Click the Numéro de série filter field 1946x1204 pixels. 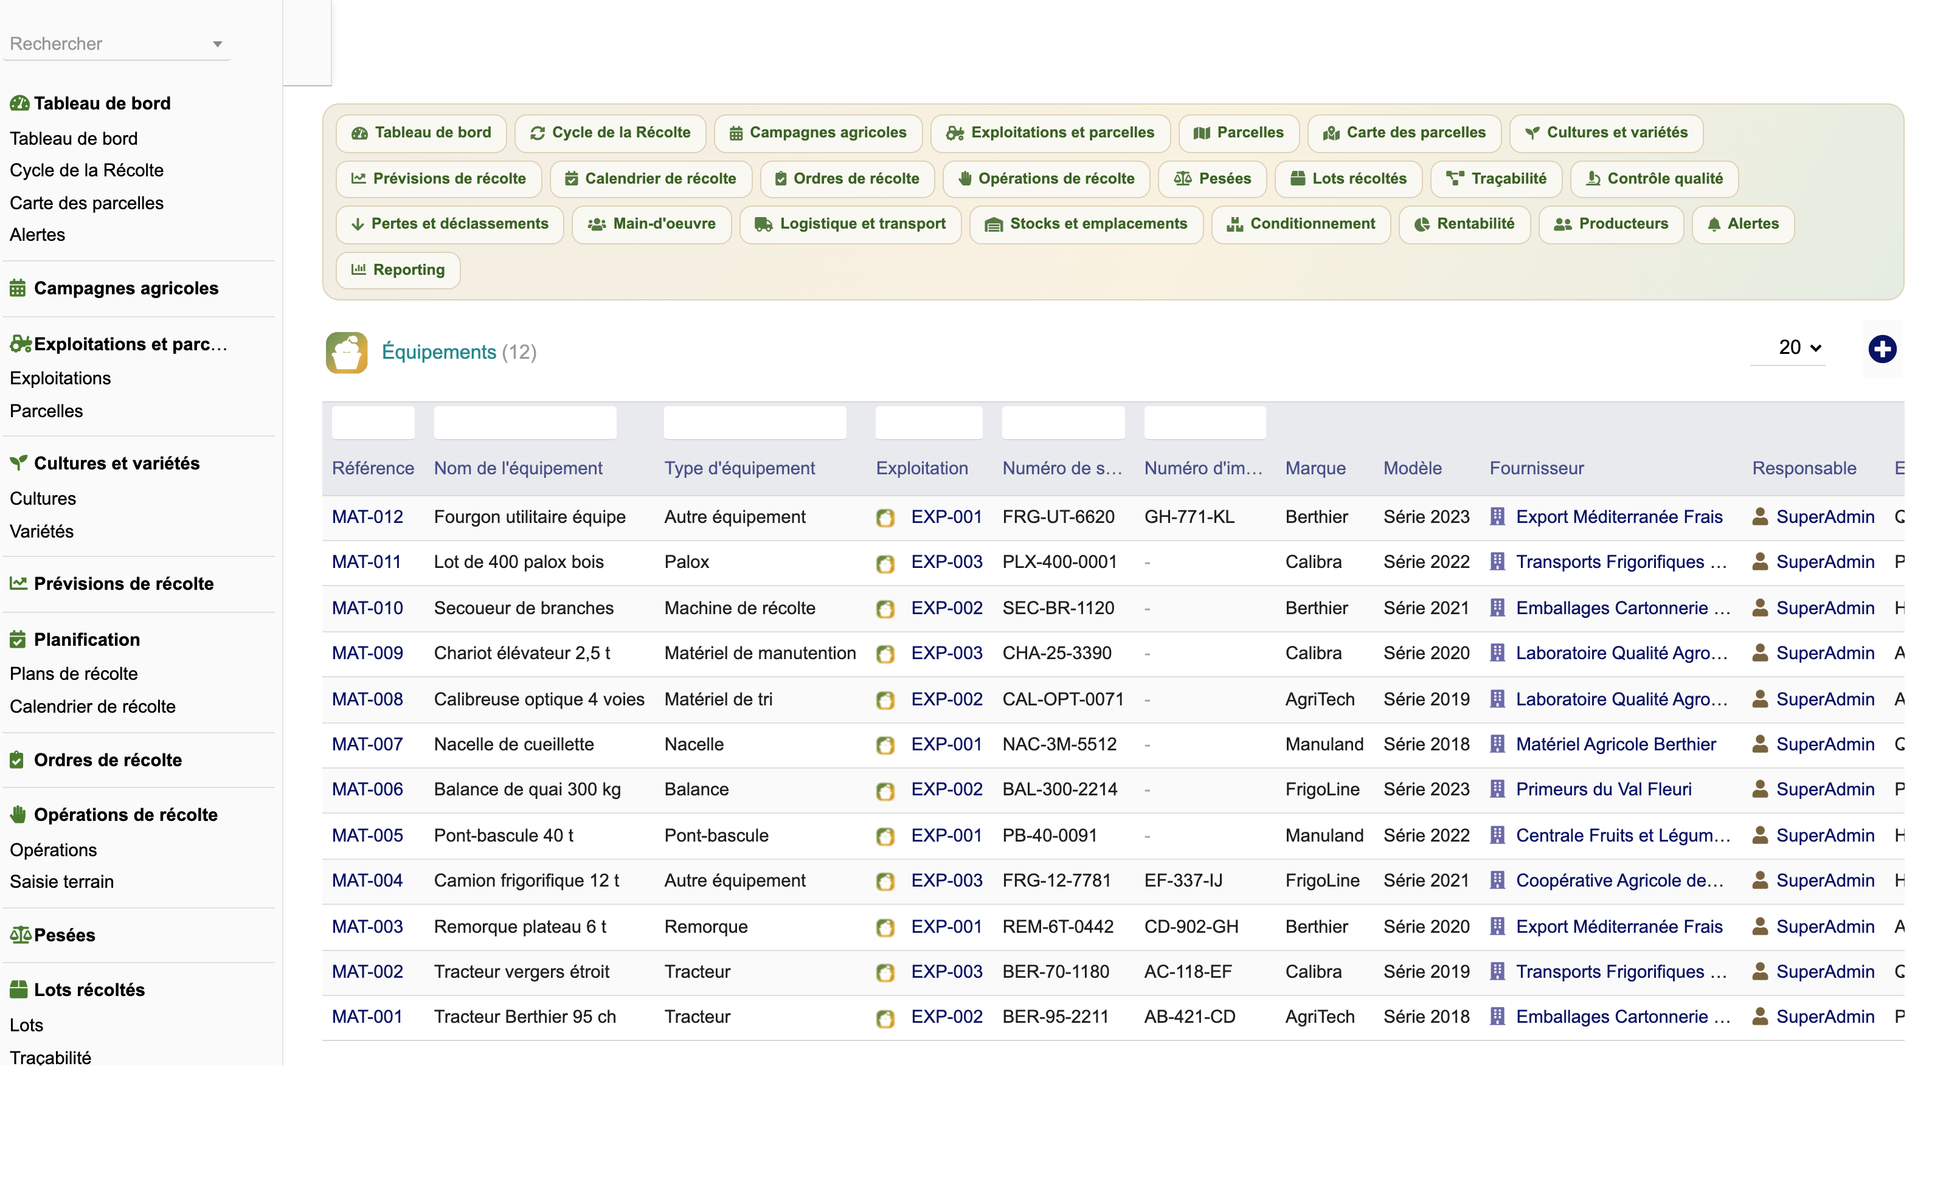click(x=1063, y=423)
